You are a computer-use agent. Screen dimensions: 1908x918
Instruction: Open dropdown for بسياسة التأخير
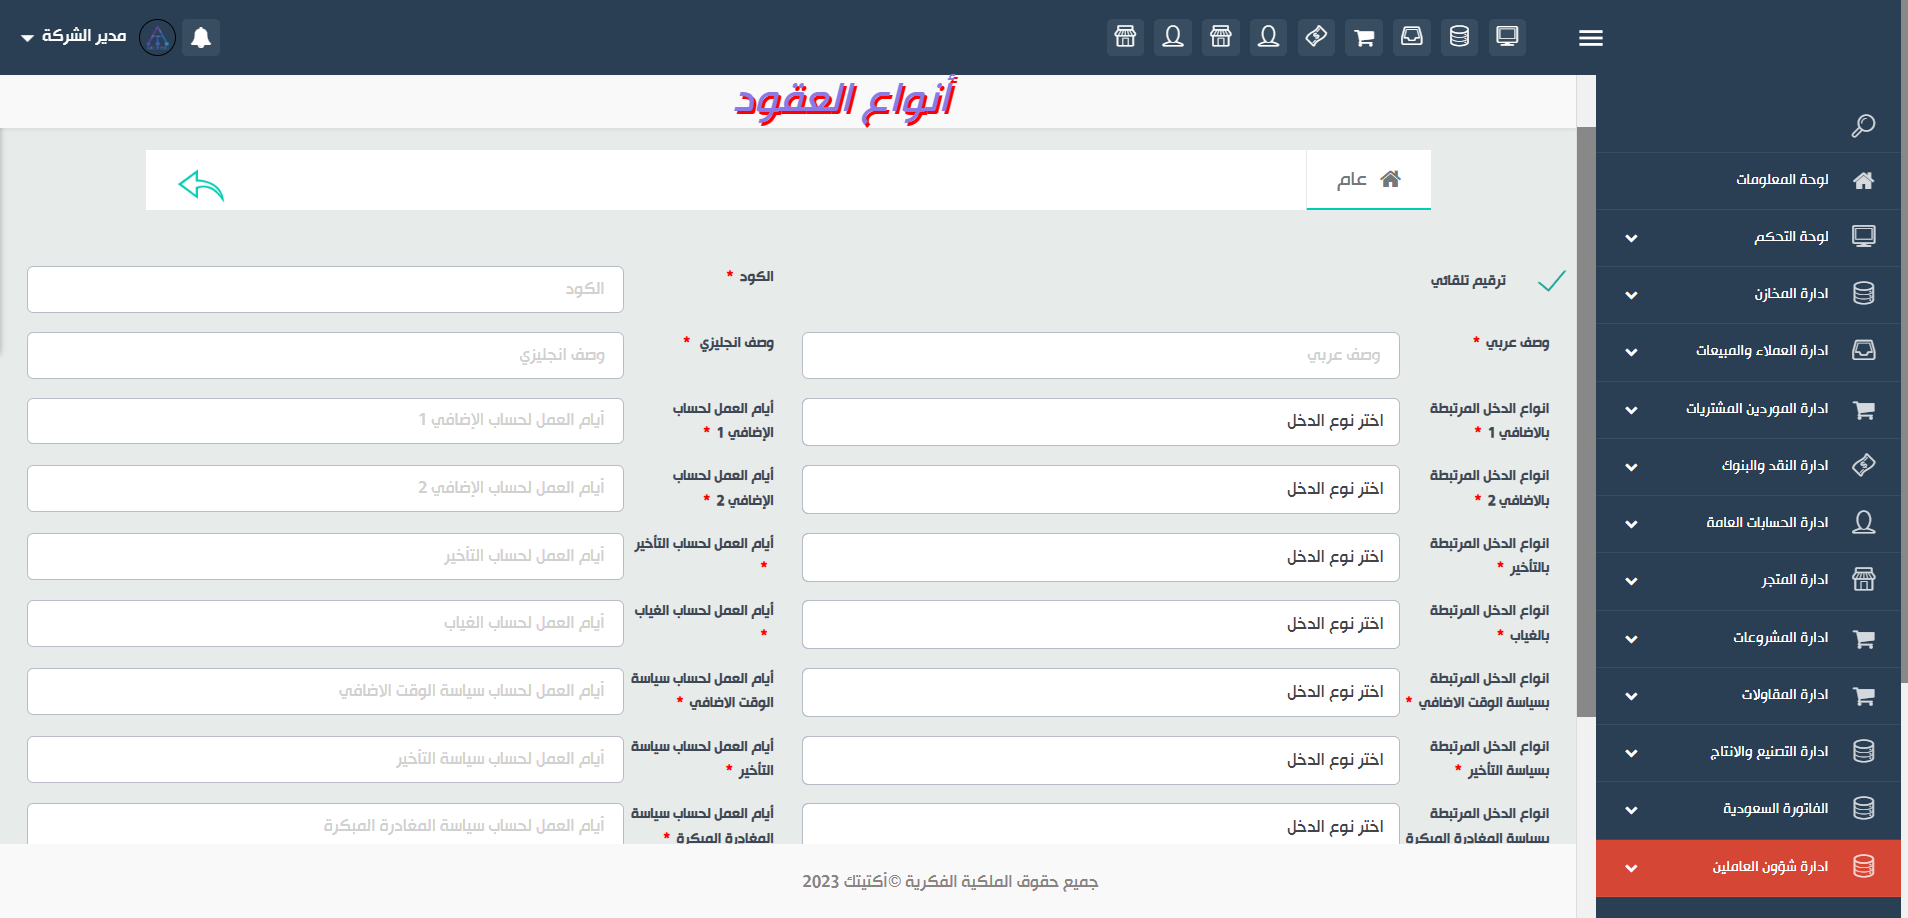[x=1100, y=761]
